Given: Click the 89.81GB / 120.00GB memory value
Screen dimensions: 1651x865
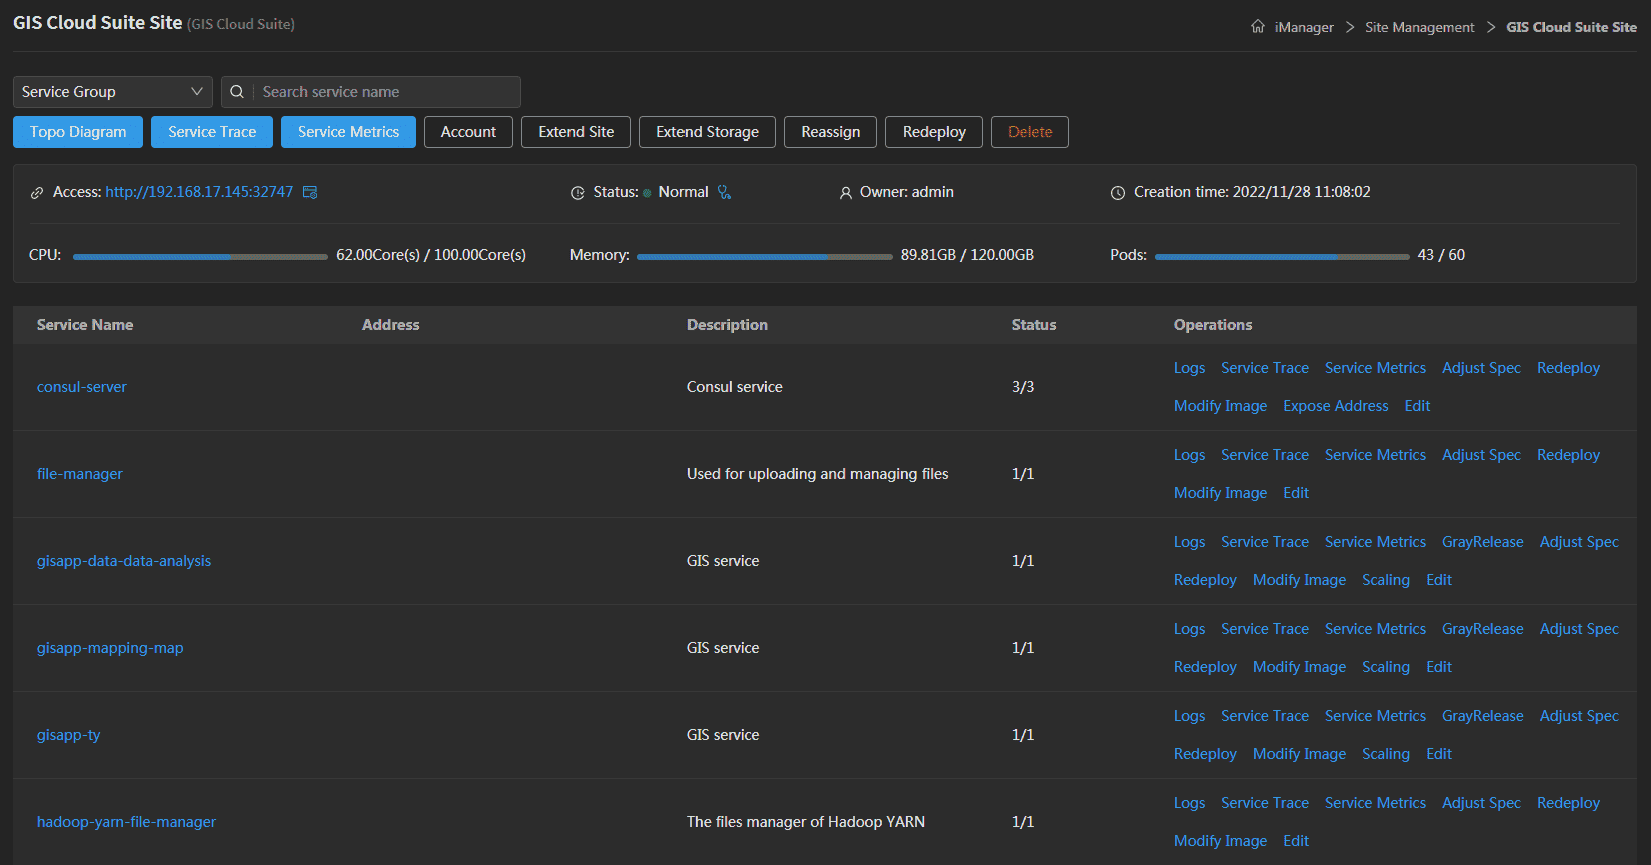Looking at the screenshot, I should click(x=967, y=255).
